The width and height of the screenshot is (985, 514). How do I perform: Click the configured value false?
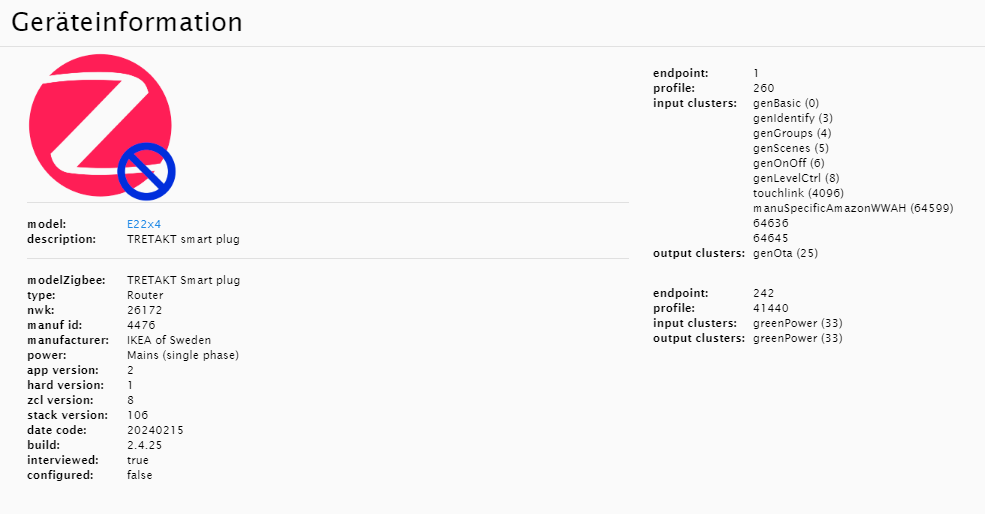click(x=140, y=475)
